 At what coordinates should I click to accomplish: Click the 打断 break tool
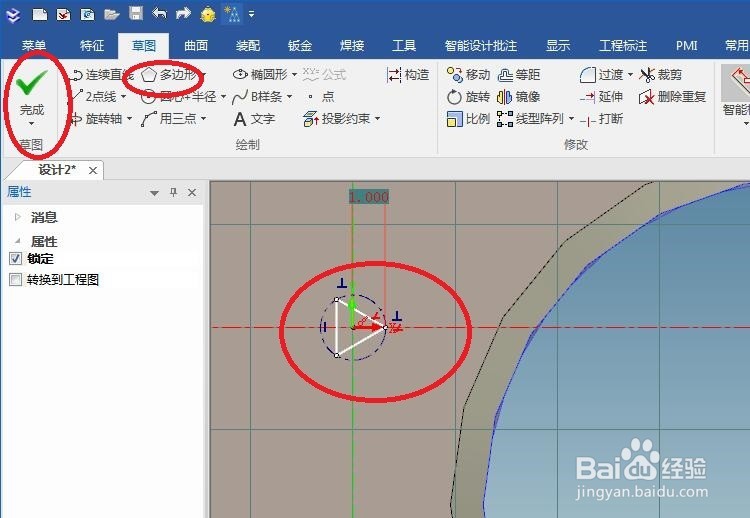click(x=601, y=119)
